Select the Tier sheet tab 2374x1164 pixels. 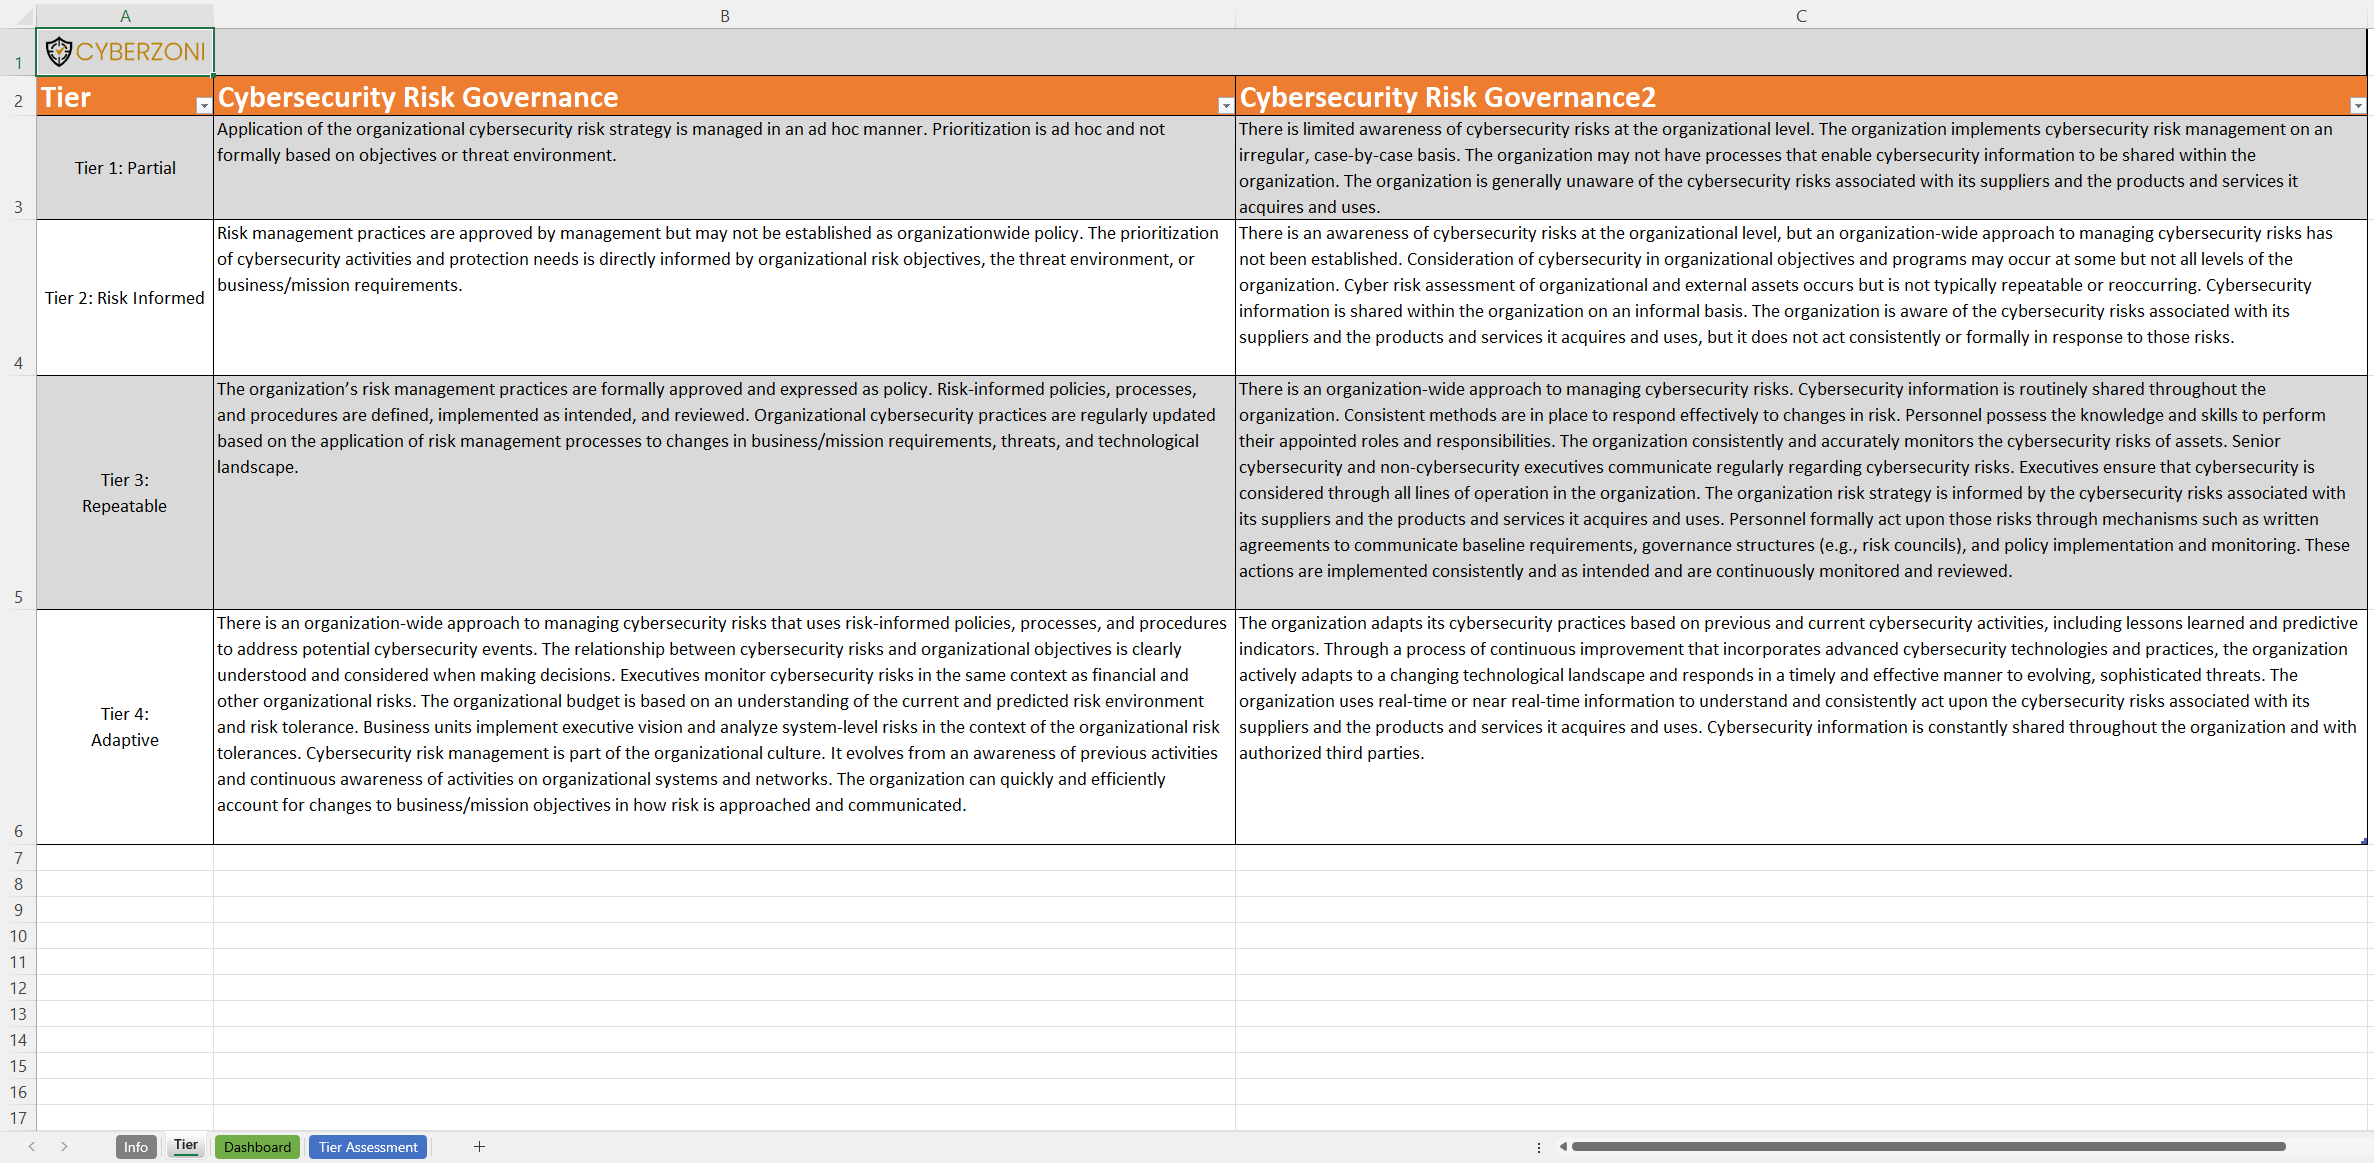[186, 1146]
